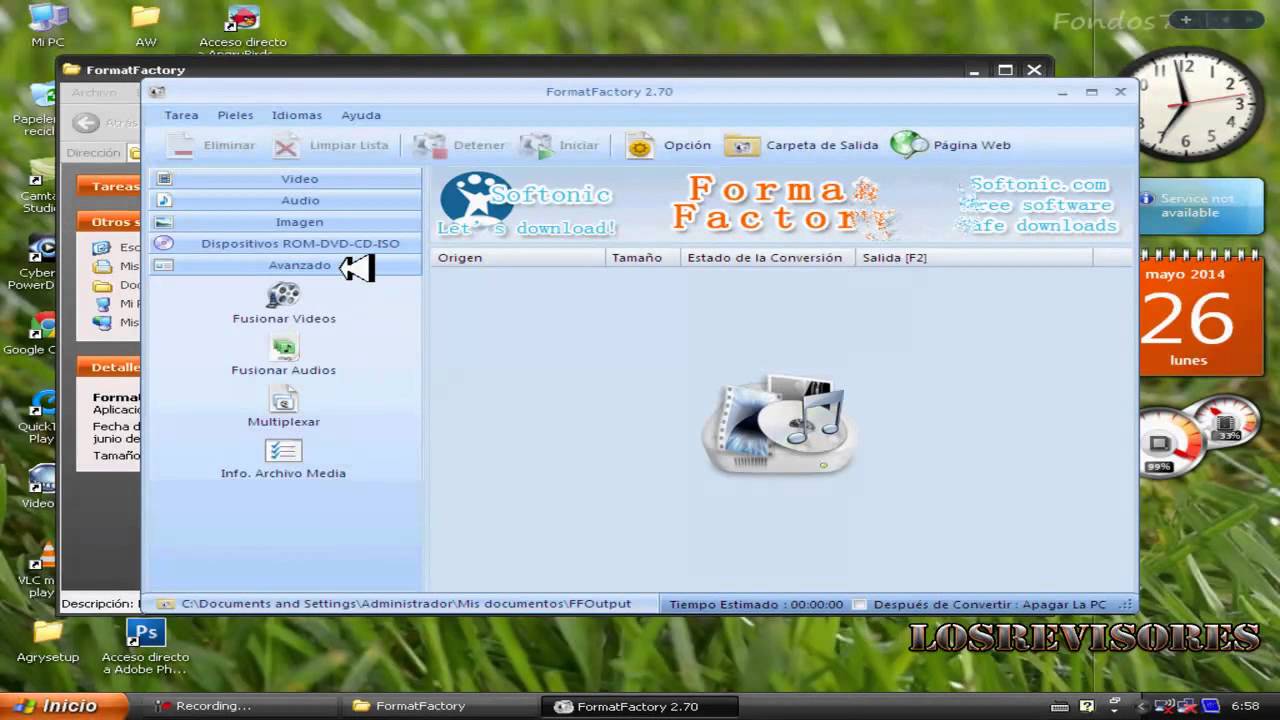Screen dimensions: 1280x720
Task: Click Limpiar Lista in the toolbar
Action: 331,145
